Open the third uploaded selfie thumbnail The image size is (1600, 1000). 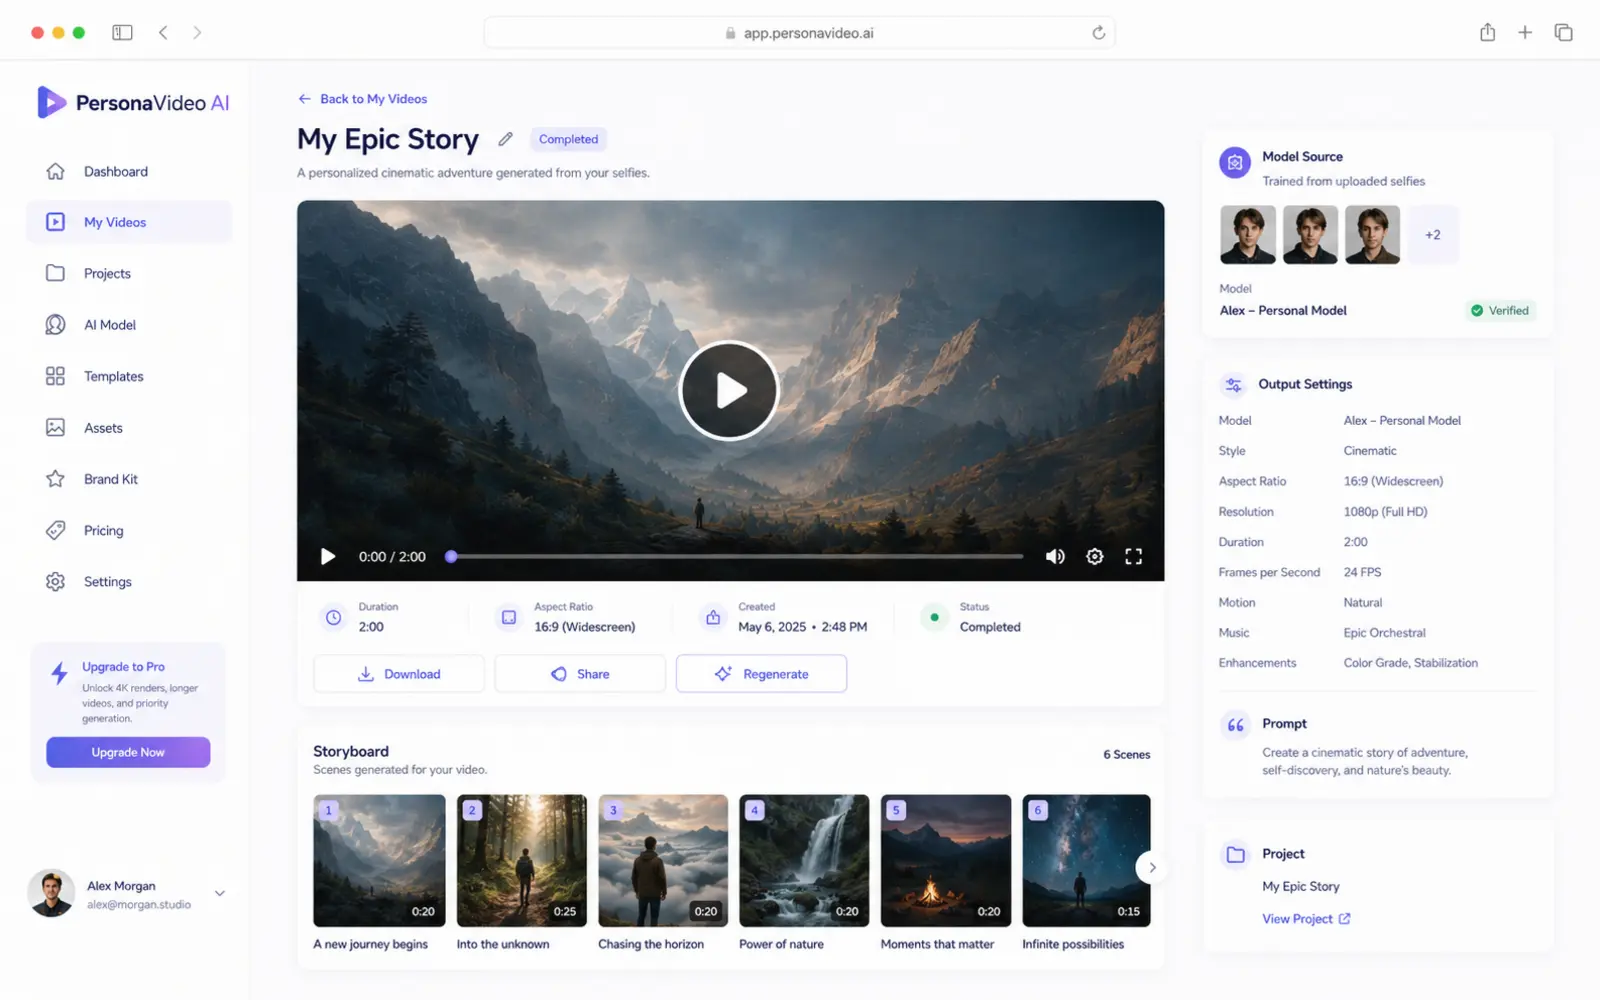tap(1372, 235)
